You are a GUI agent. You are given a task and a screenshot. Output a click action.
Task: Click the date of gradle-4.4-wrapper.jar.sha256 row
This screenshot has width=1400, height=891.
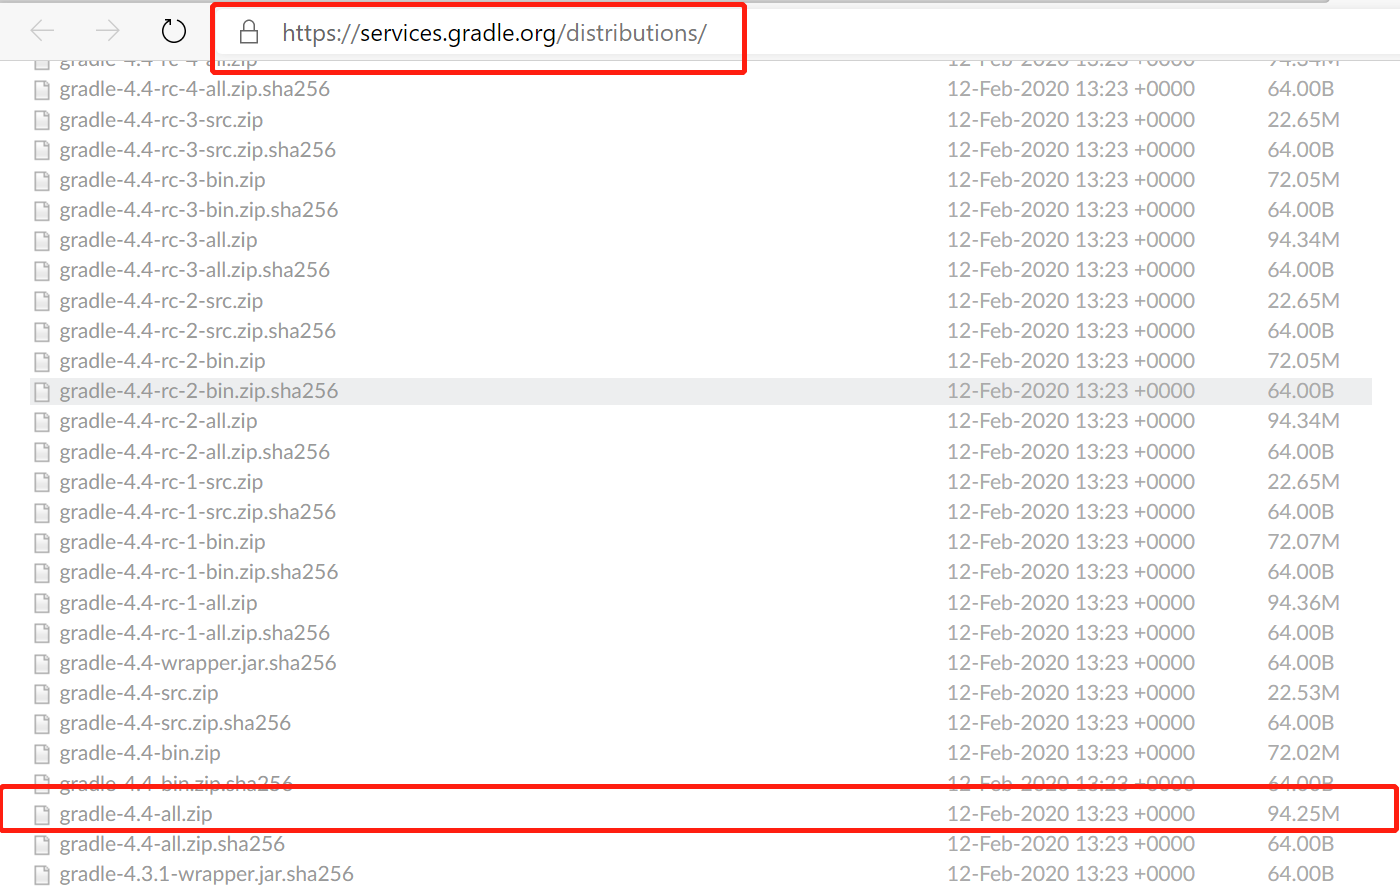pos(1071,663)
